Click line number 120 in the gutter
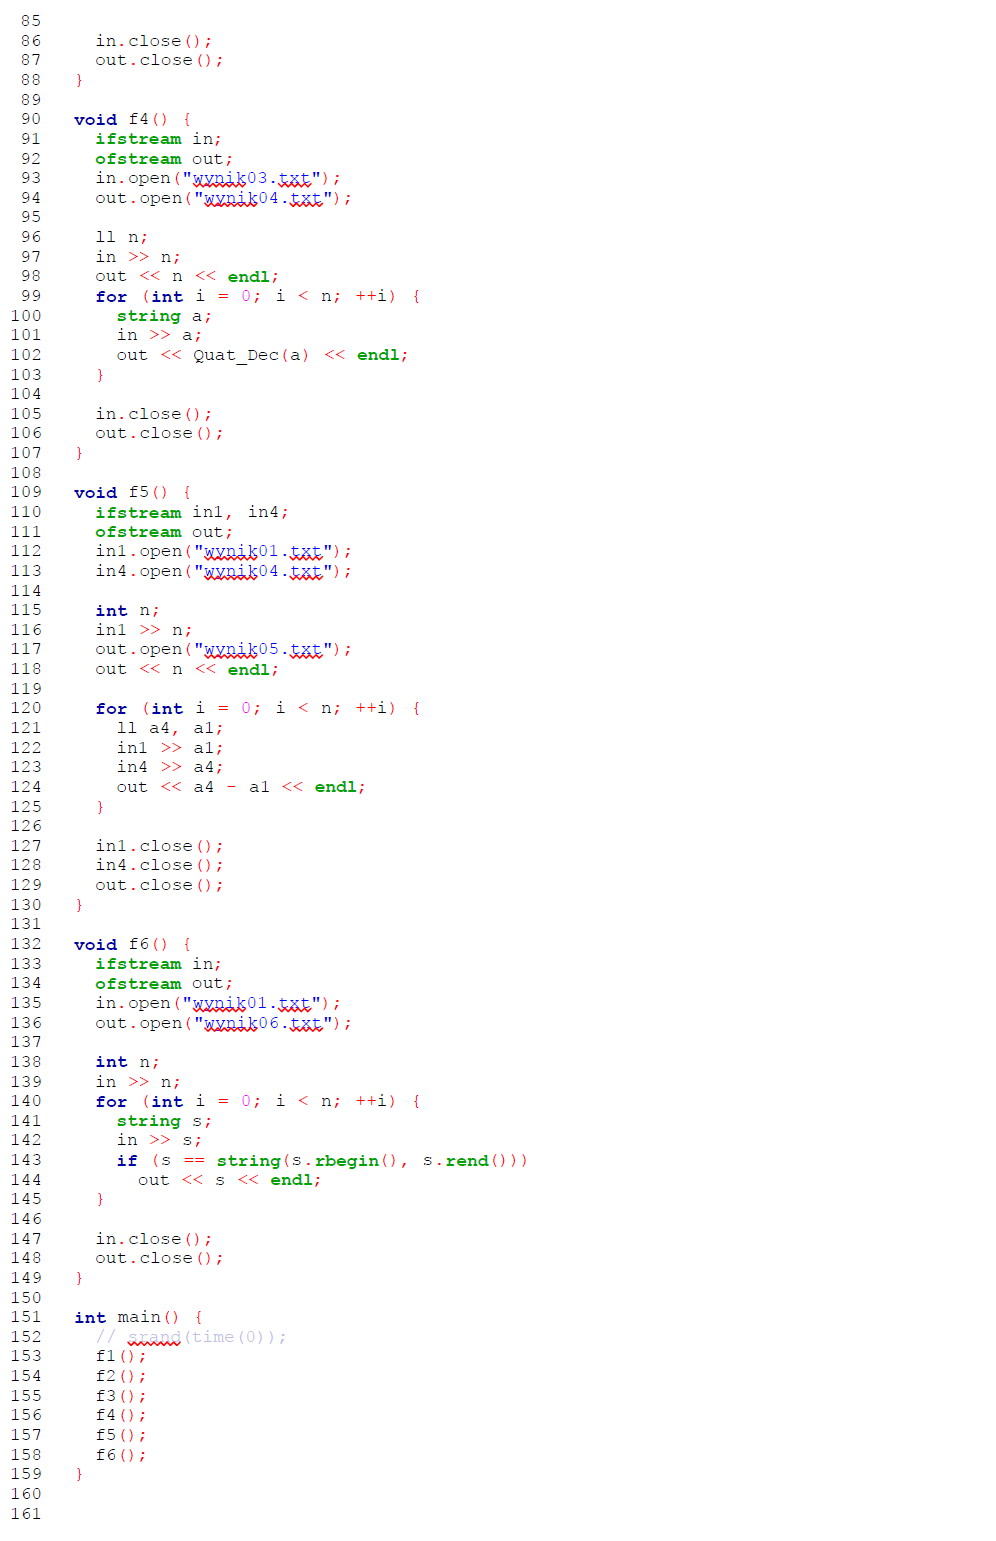 coord(26,708)
